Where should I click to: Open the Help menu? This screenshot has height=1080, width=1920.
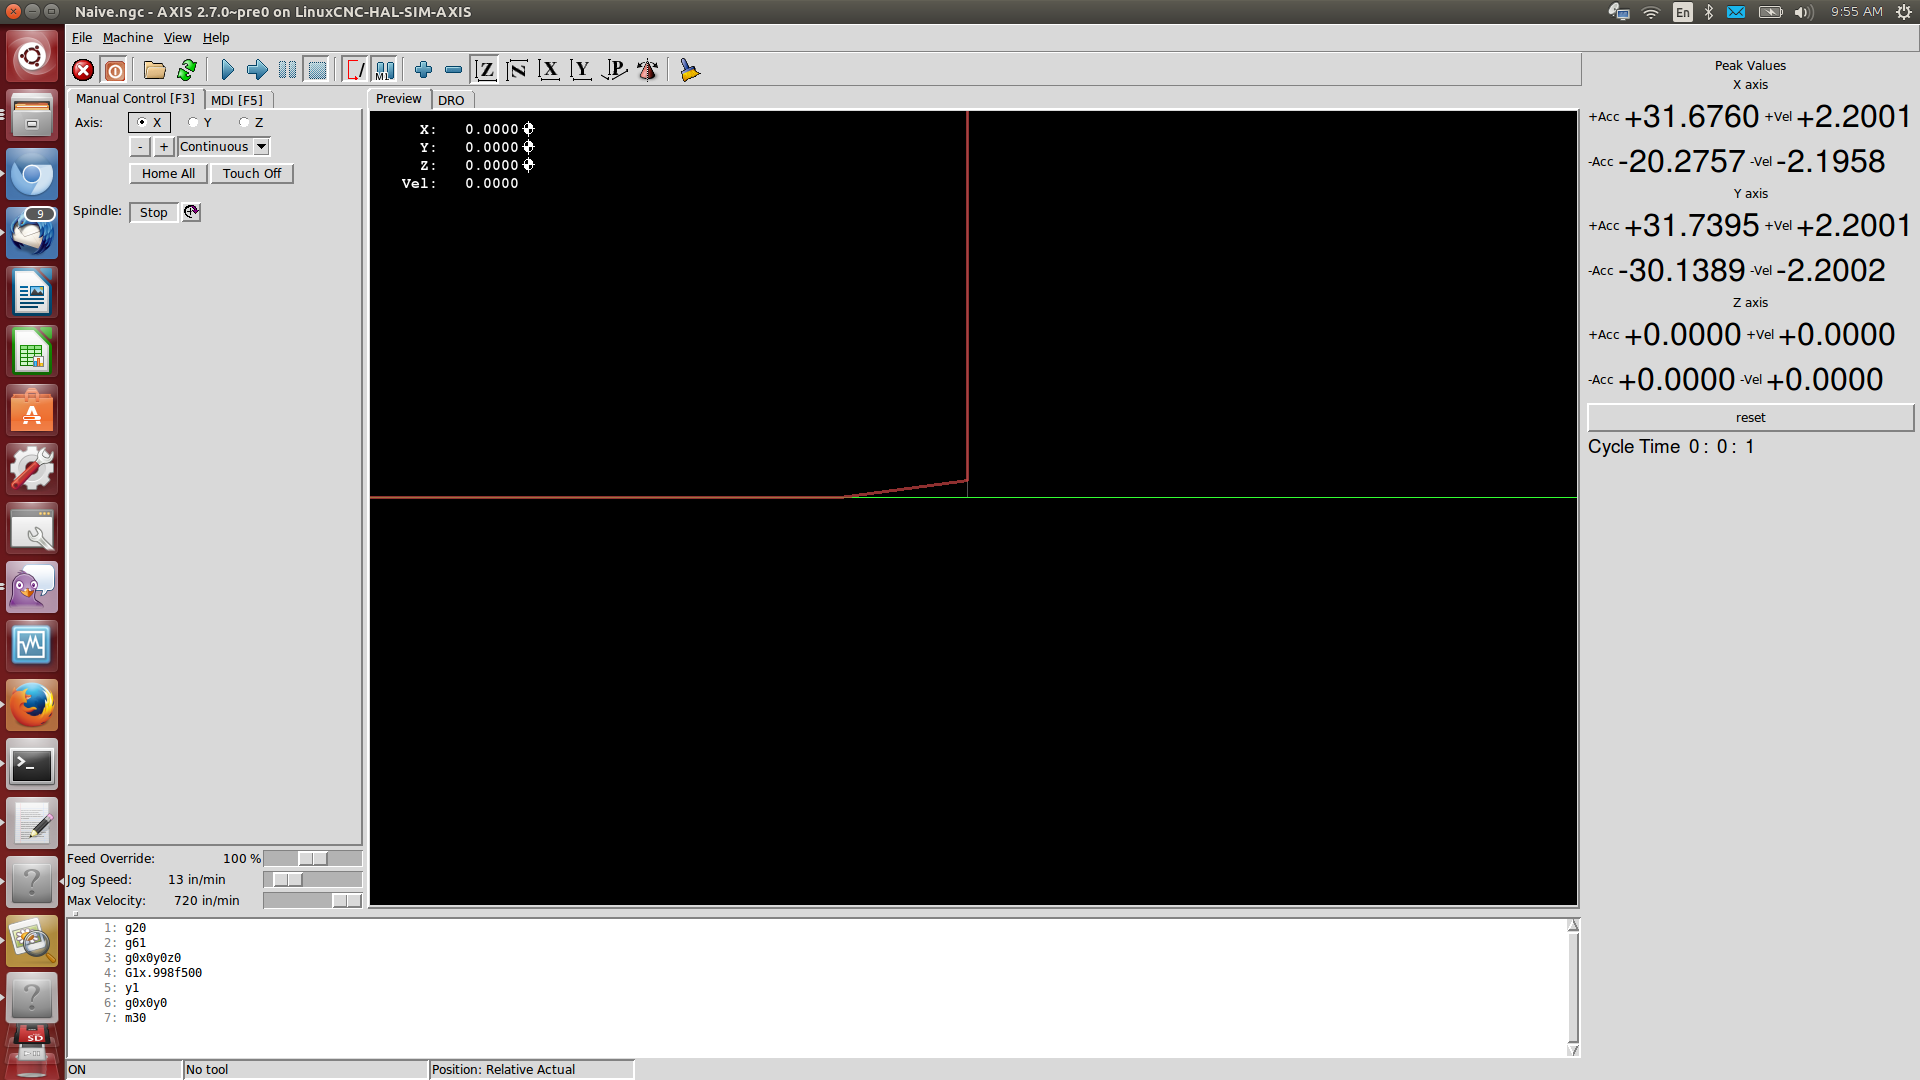216,38
